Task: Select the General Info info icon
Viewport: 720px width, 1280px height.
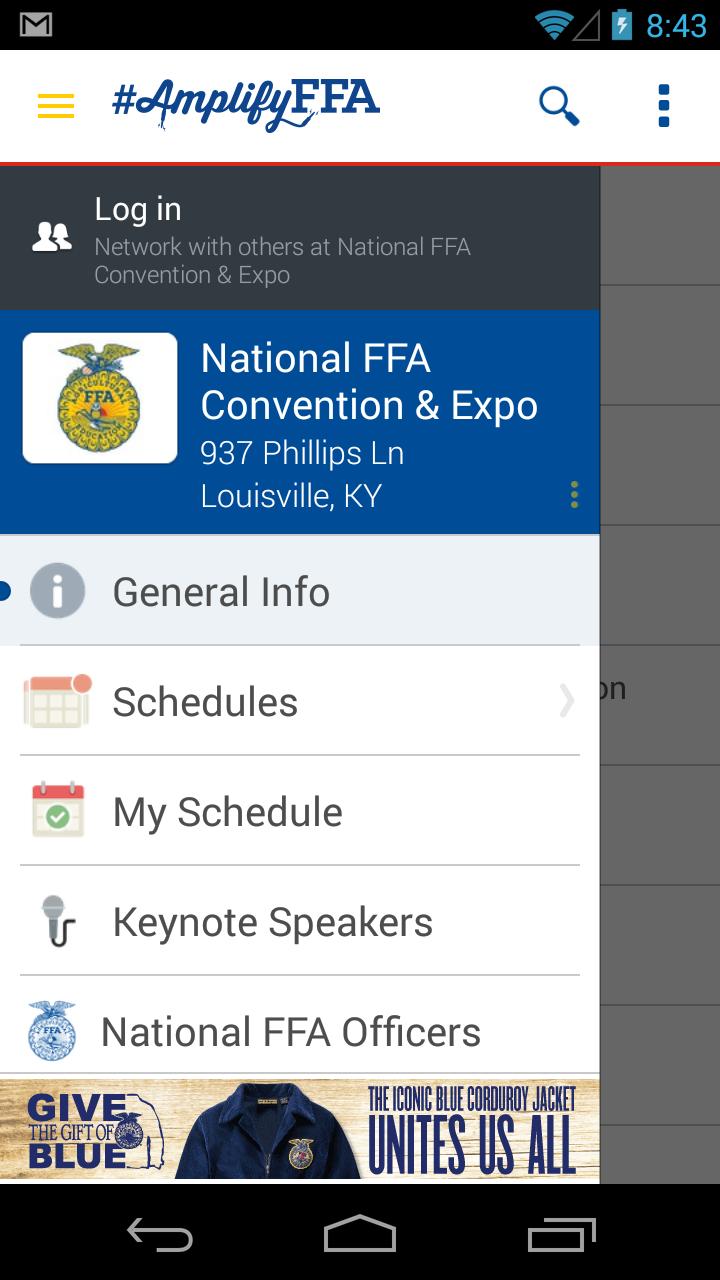Action: 57,590
